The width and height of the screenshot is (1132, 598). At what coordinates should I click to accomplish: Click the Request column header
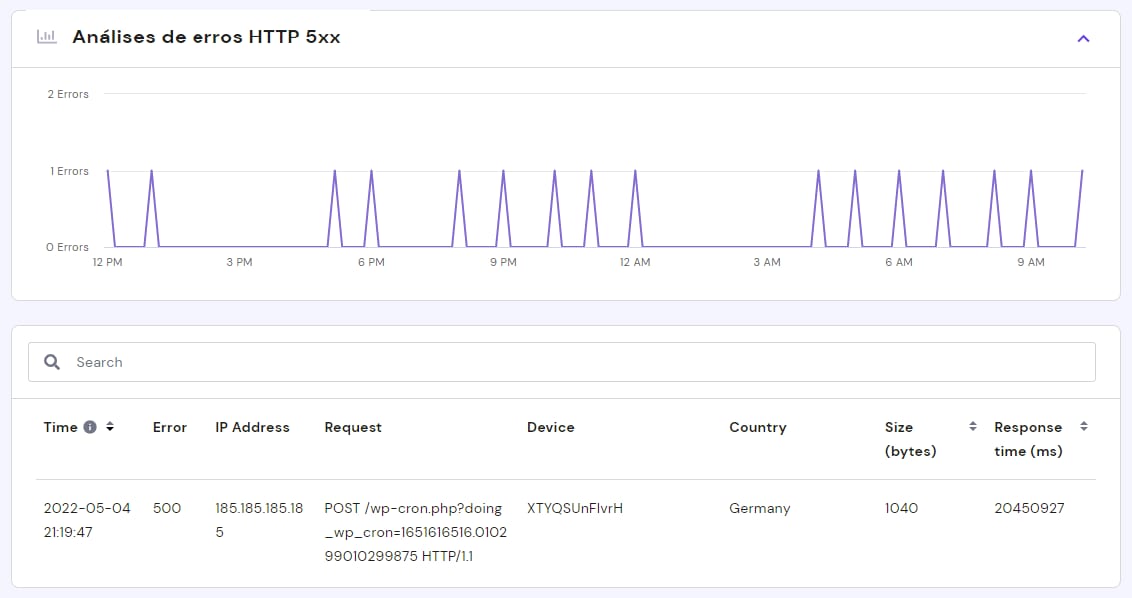[x=353, y=427]
